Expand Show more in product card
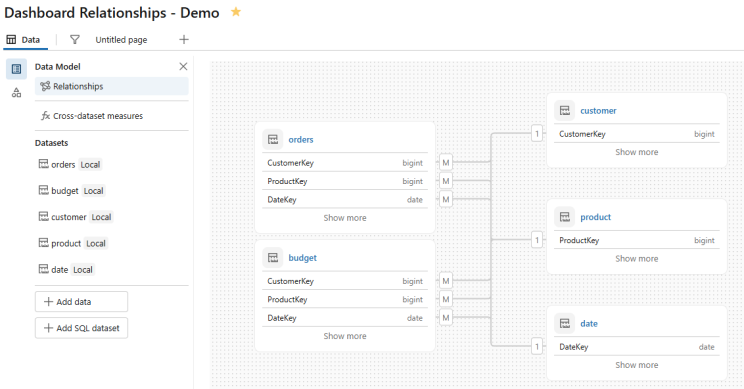This screenshot has height=389, width=744. pyautogui.click(x=637, y=259)
